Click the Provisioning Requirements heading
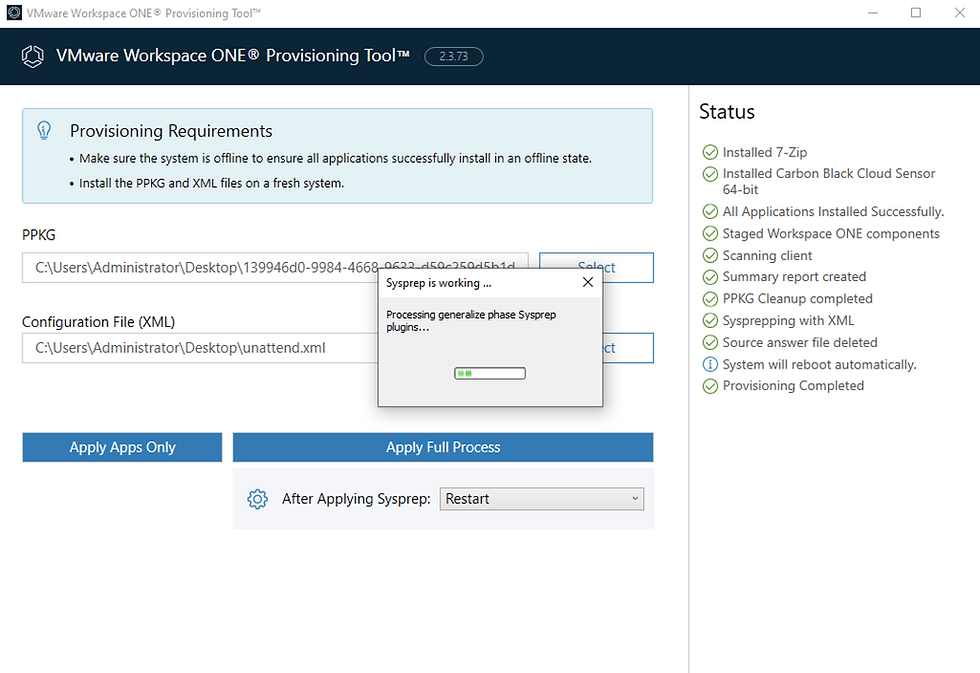This screenshot has width=980, height=673. [171, 131]
